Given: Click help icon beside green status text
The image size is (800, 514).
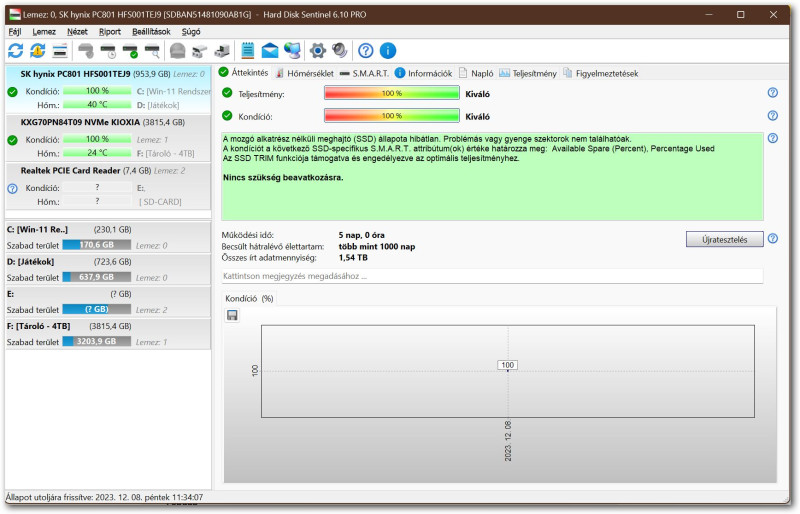Looking at the screenshot, I should [772, 138].
